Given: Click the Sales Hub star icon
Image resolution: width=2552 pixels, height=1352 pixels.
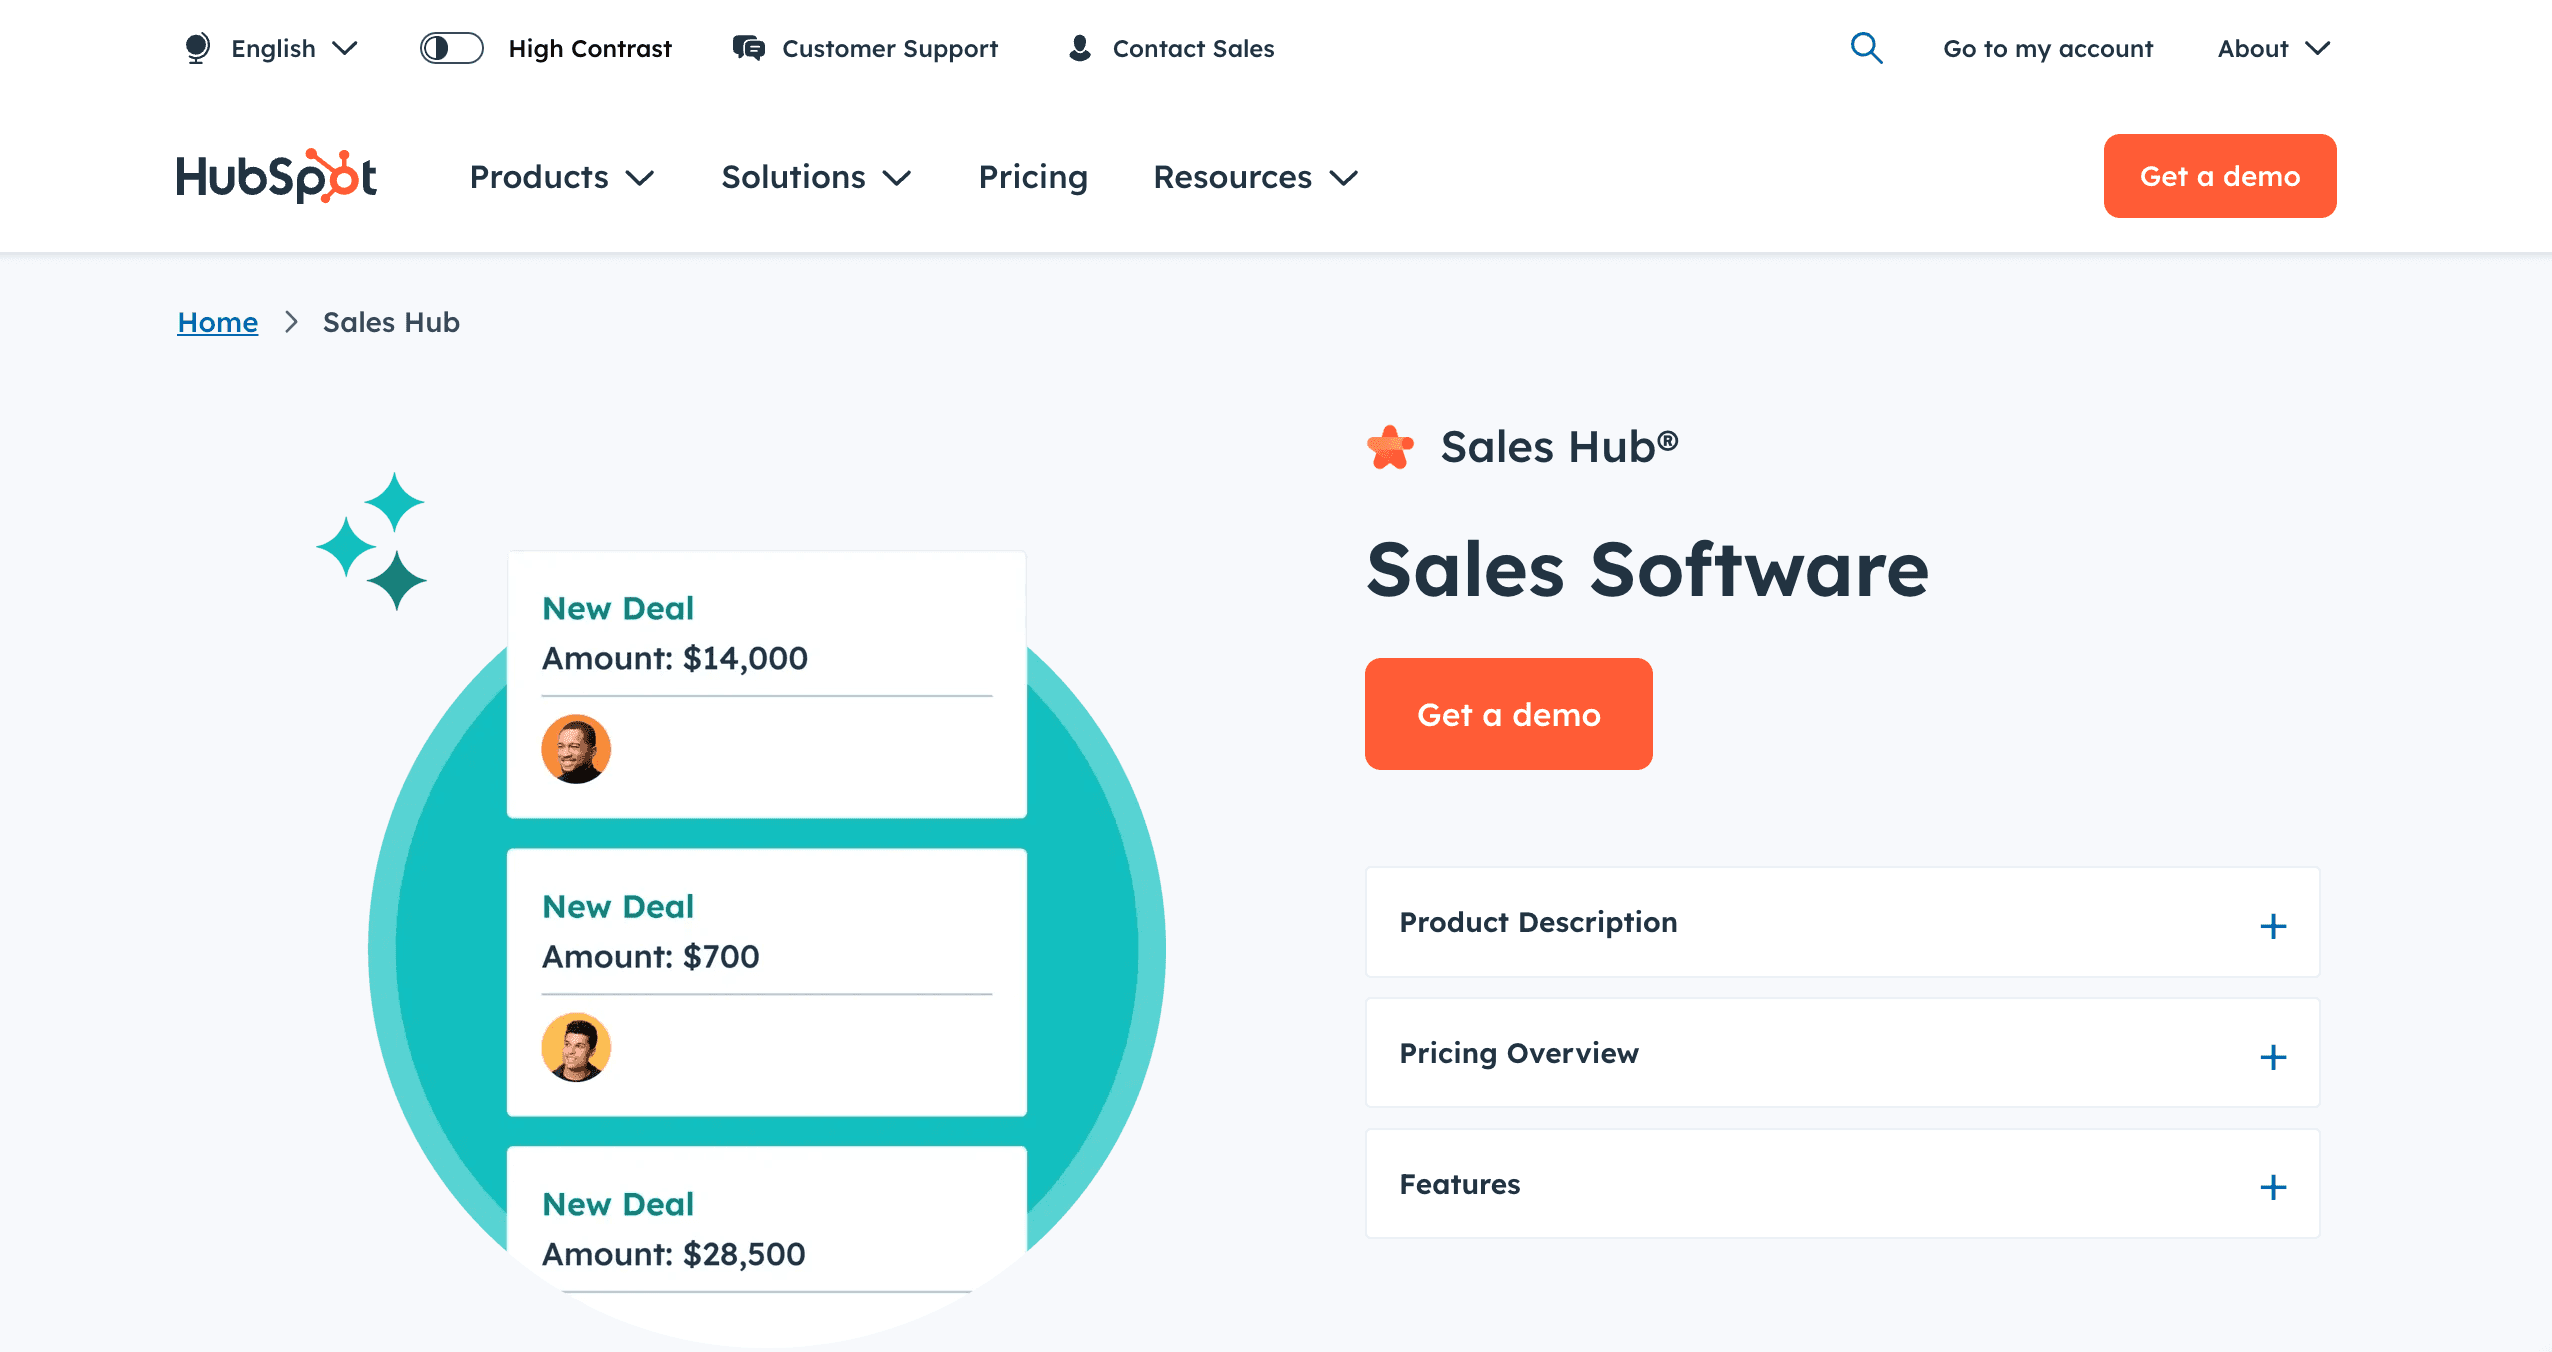Looking at the screenshot, I should pyautogui.click(x=1392, y=446).
